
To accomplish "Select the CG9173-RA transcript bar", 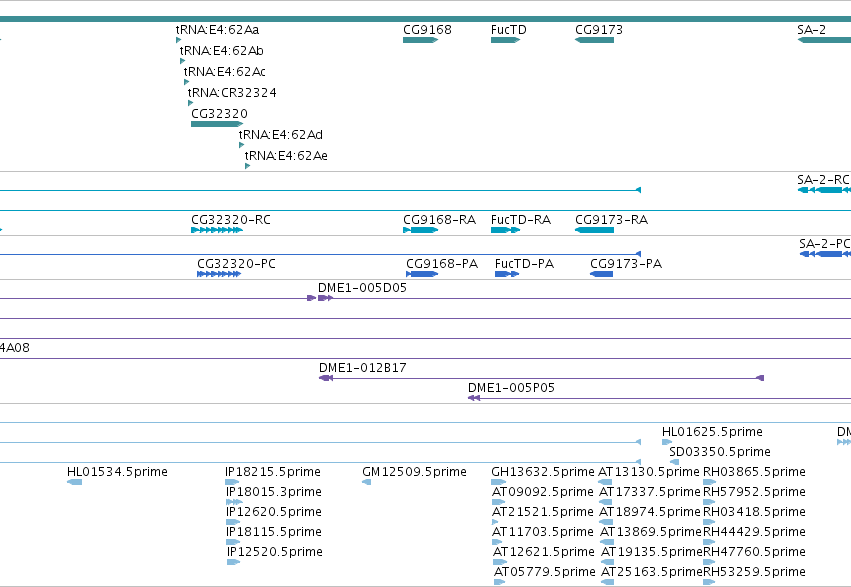I will (x=594, y=230).
